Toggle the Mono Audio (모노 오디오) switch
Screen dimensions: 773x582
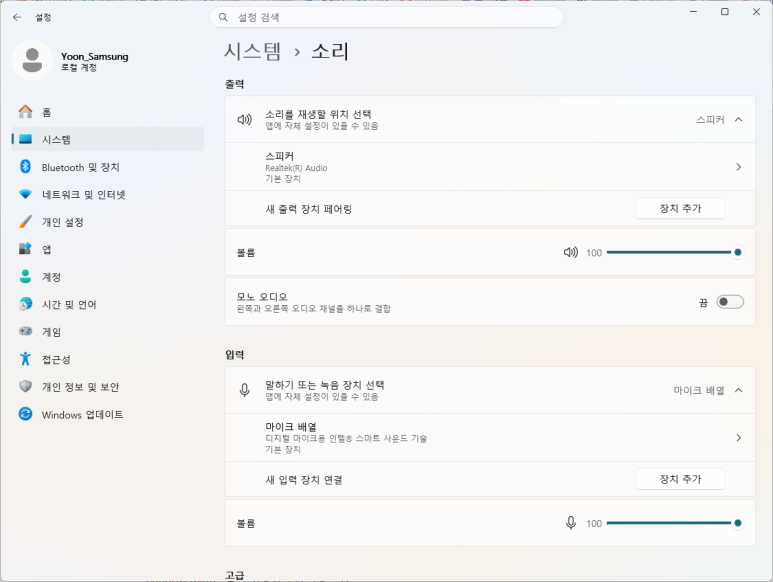pos(730,302)
